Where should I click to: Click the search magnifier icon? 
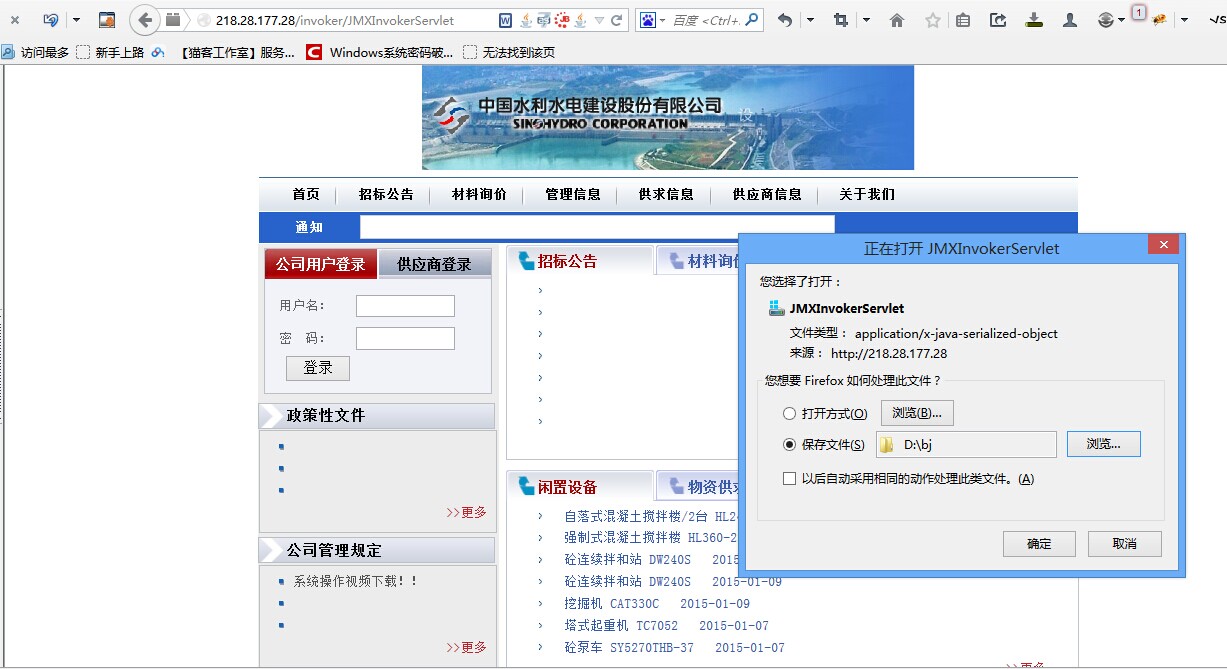tap(752, 20)
